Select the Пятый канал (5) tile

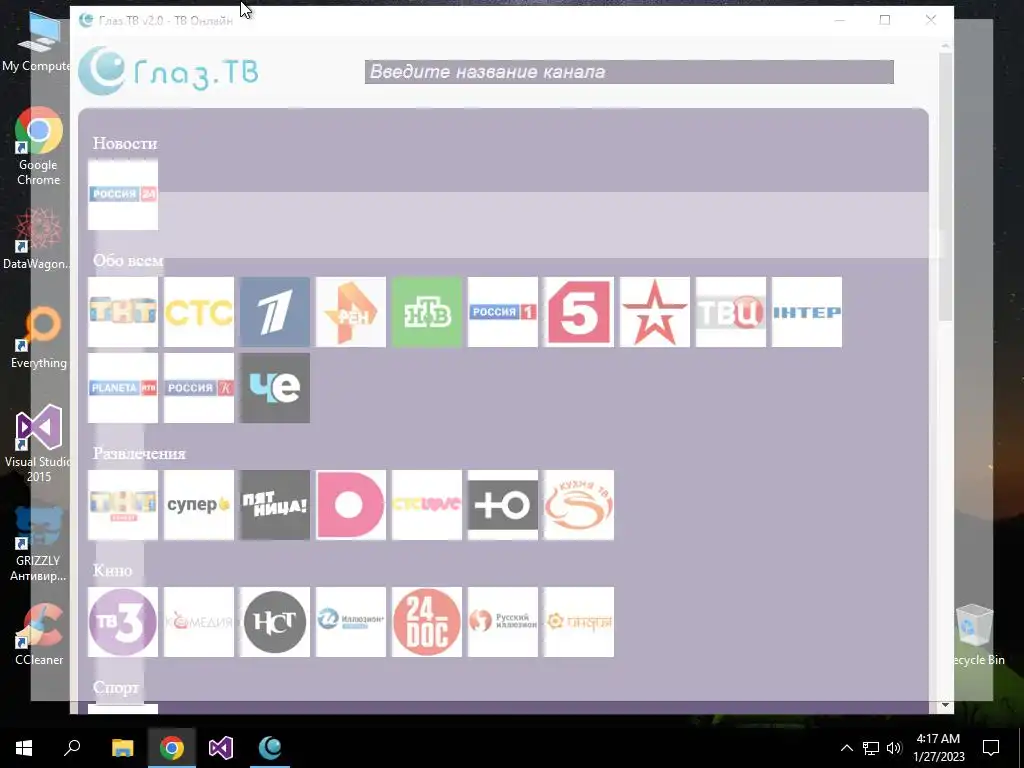(579, 312)
